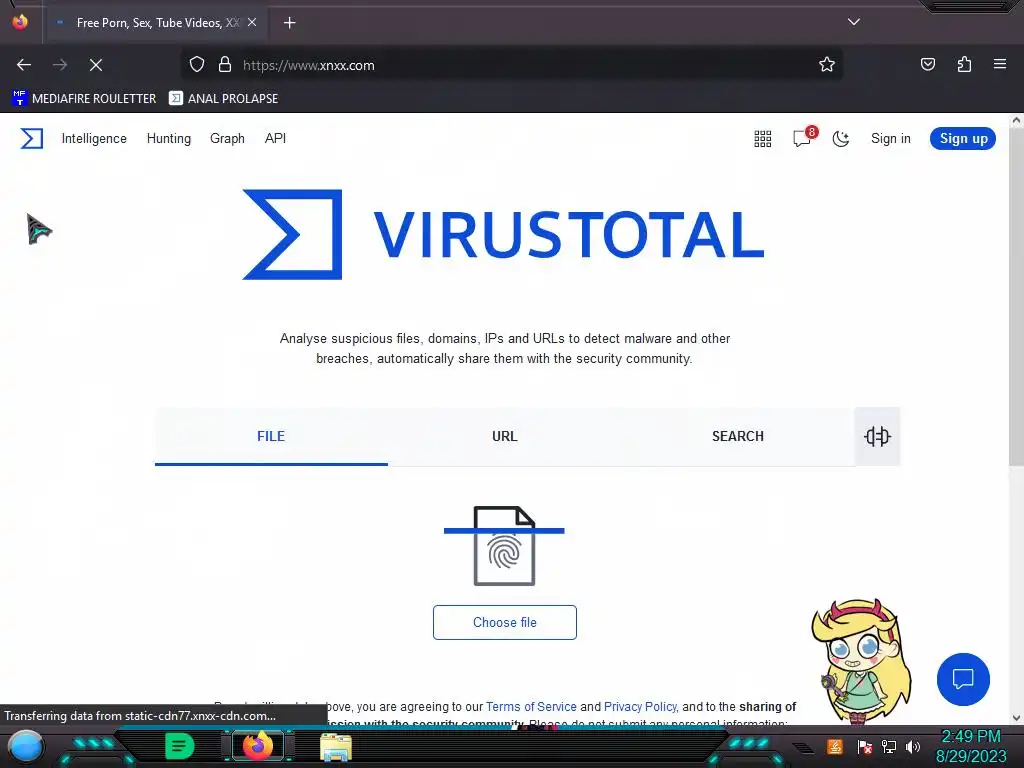The width and height of the screenshot is (1024, 768).
Task: Click Firefox icon at tab bar left
Action: tap(20, 22)
